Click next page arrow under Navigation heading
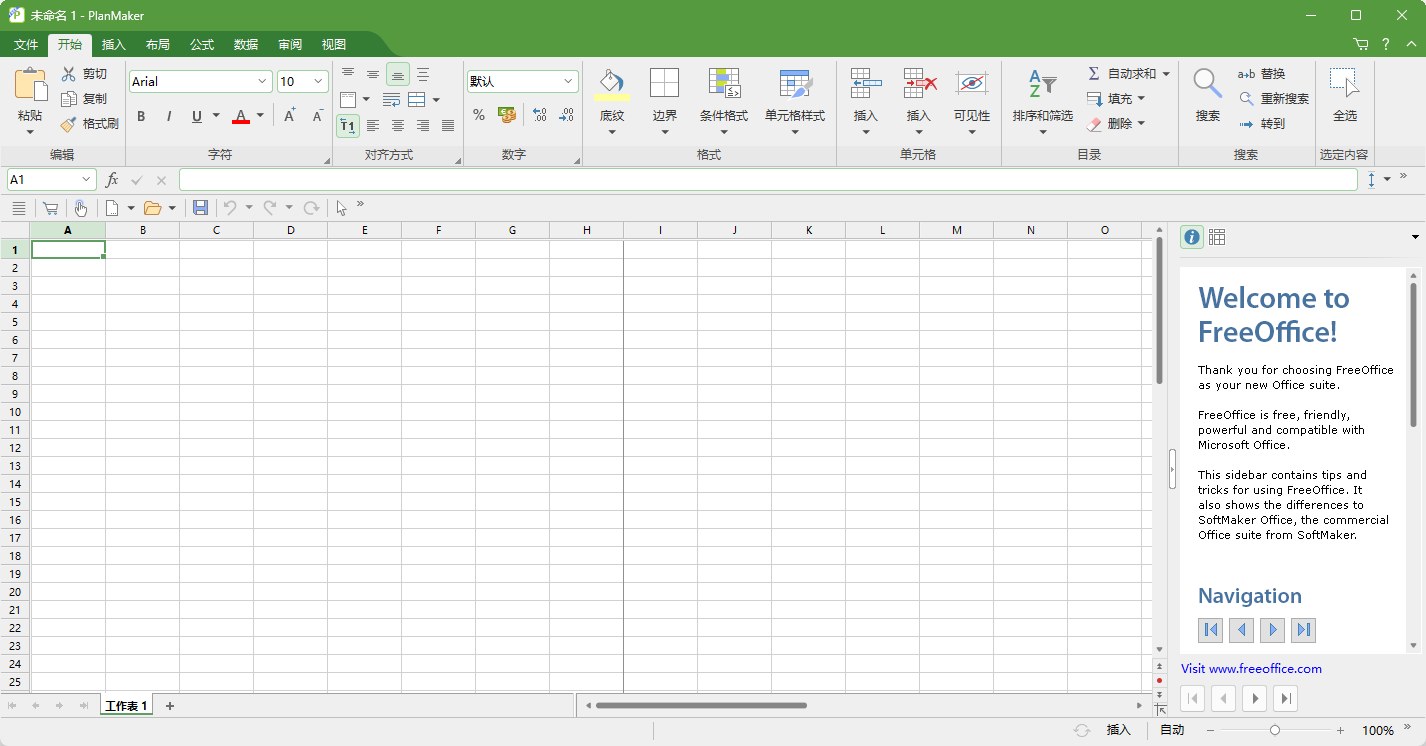1426x746 pixels. tap(1272, 630)
